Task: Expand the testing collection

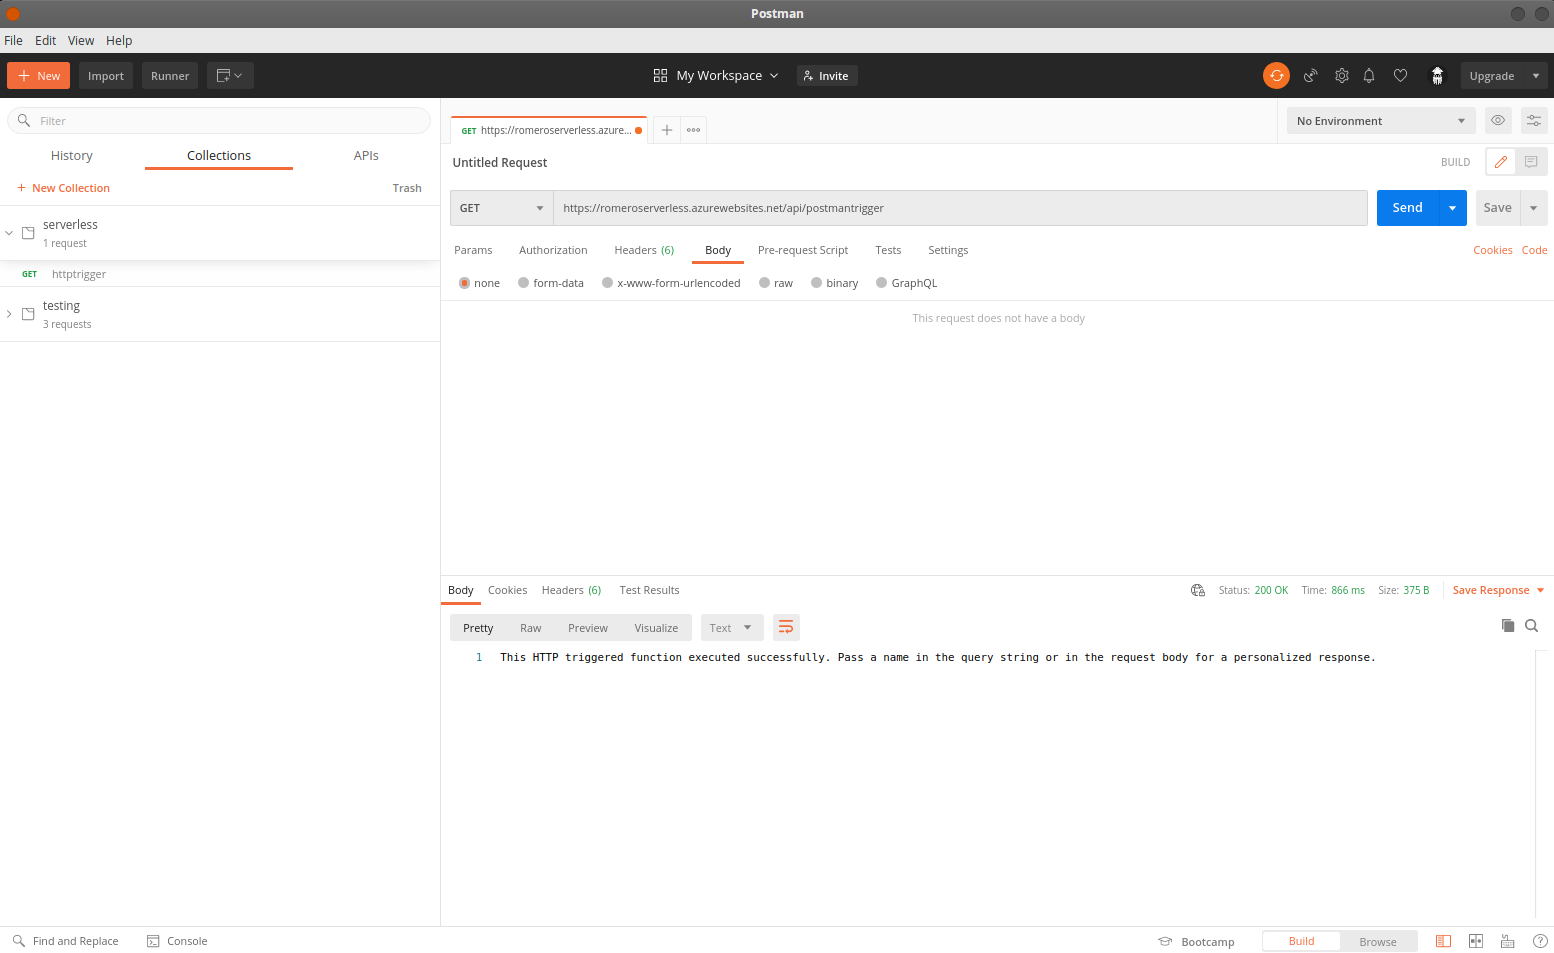Action: (x=9, y=314)
